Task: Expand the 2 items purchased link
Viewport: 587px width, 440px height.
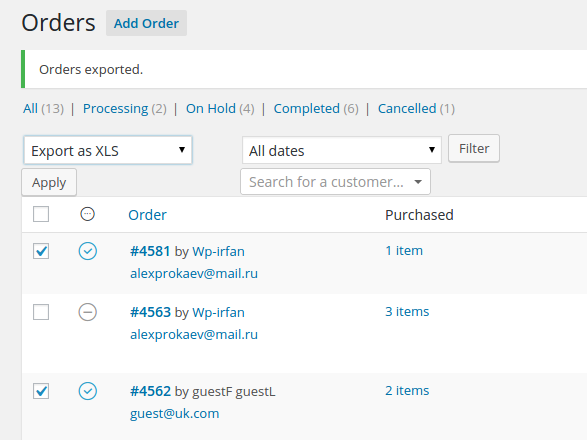Action: pos(407,391)
